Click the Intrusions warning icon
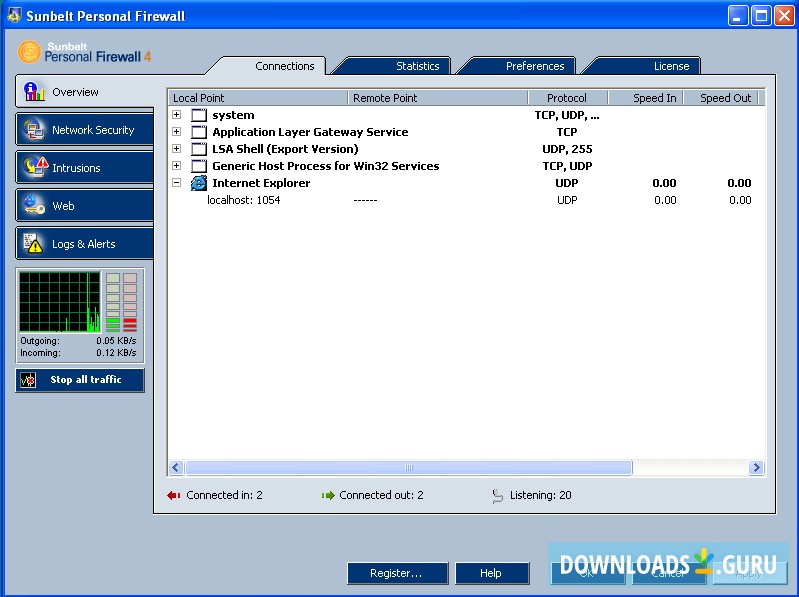Viewport: 799px width, 597px height. (35, 168)
